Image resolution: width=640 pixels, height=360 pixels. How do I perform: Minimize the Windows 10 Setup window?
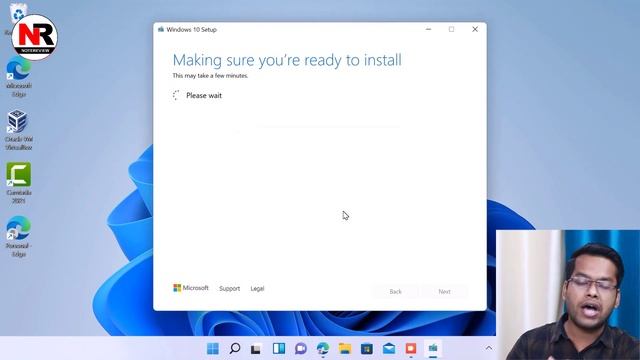click(x=429, y=29)
